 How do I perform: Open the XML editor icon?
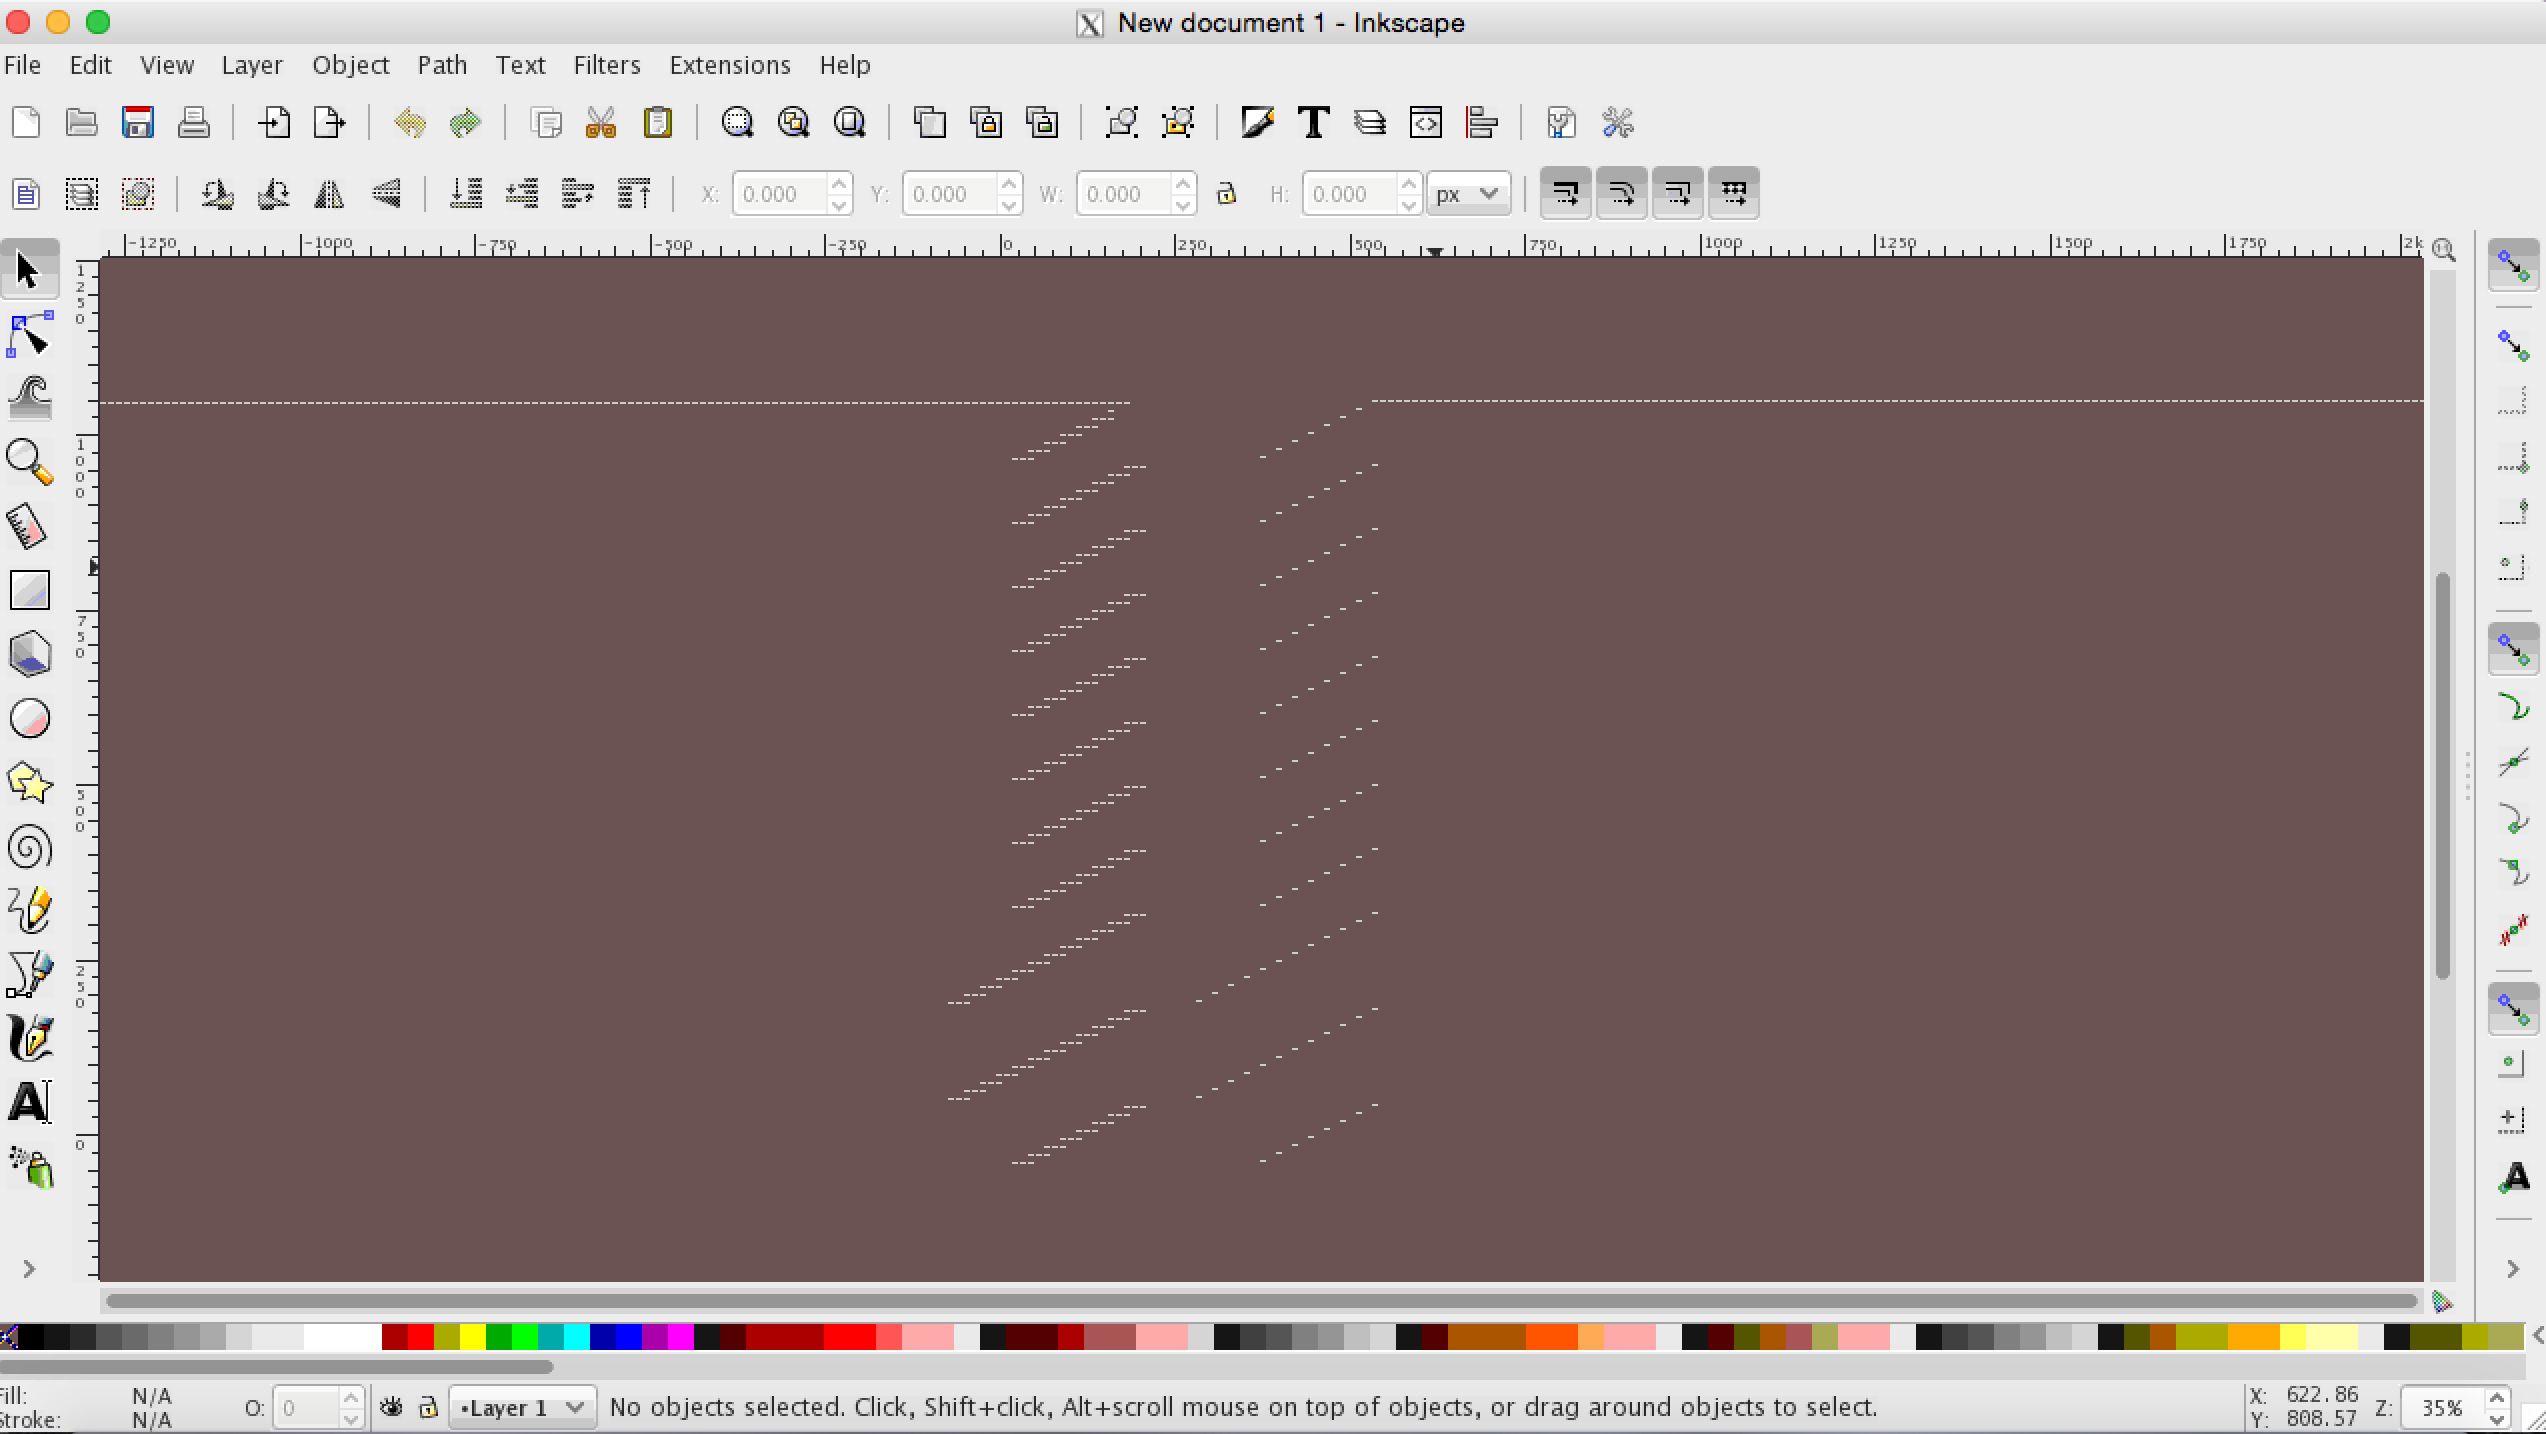[1426, 123]
